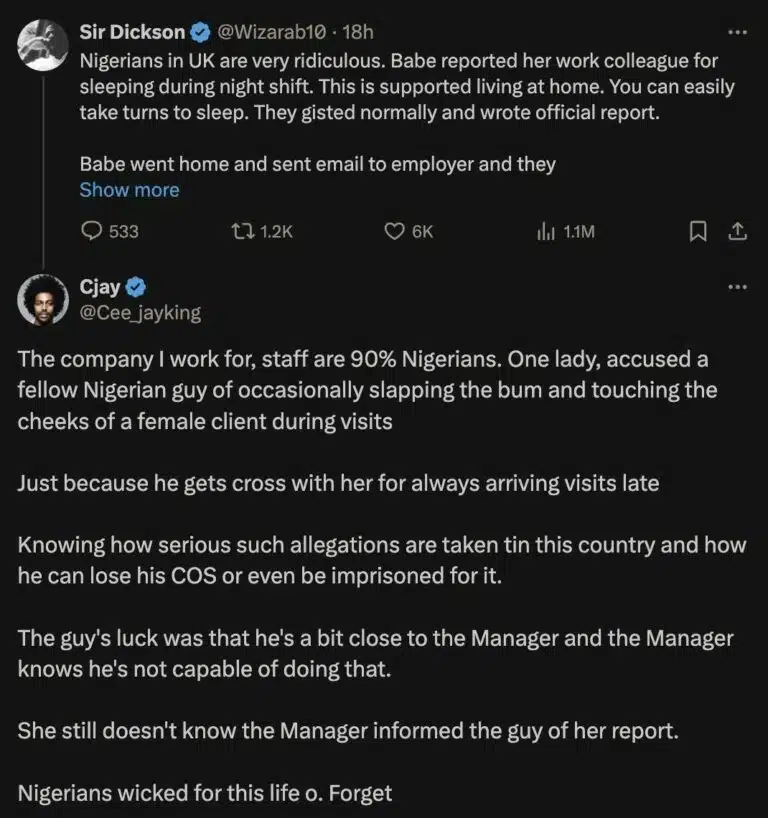The width and height of the screenshot is (768, 818).
Task: Click the tweet text about night shift sleeping
Action: coord(400,86)
